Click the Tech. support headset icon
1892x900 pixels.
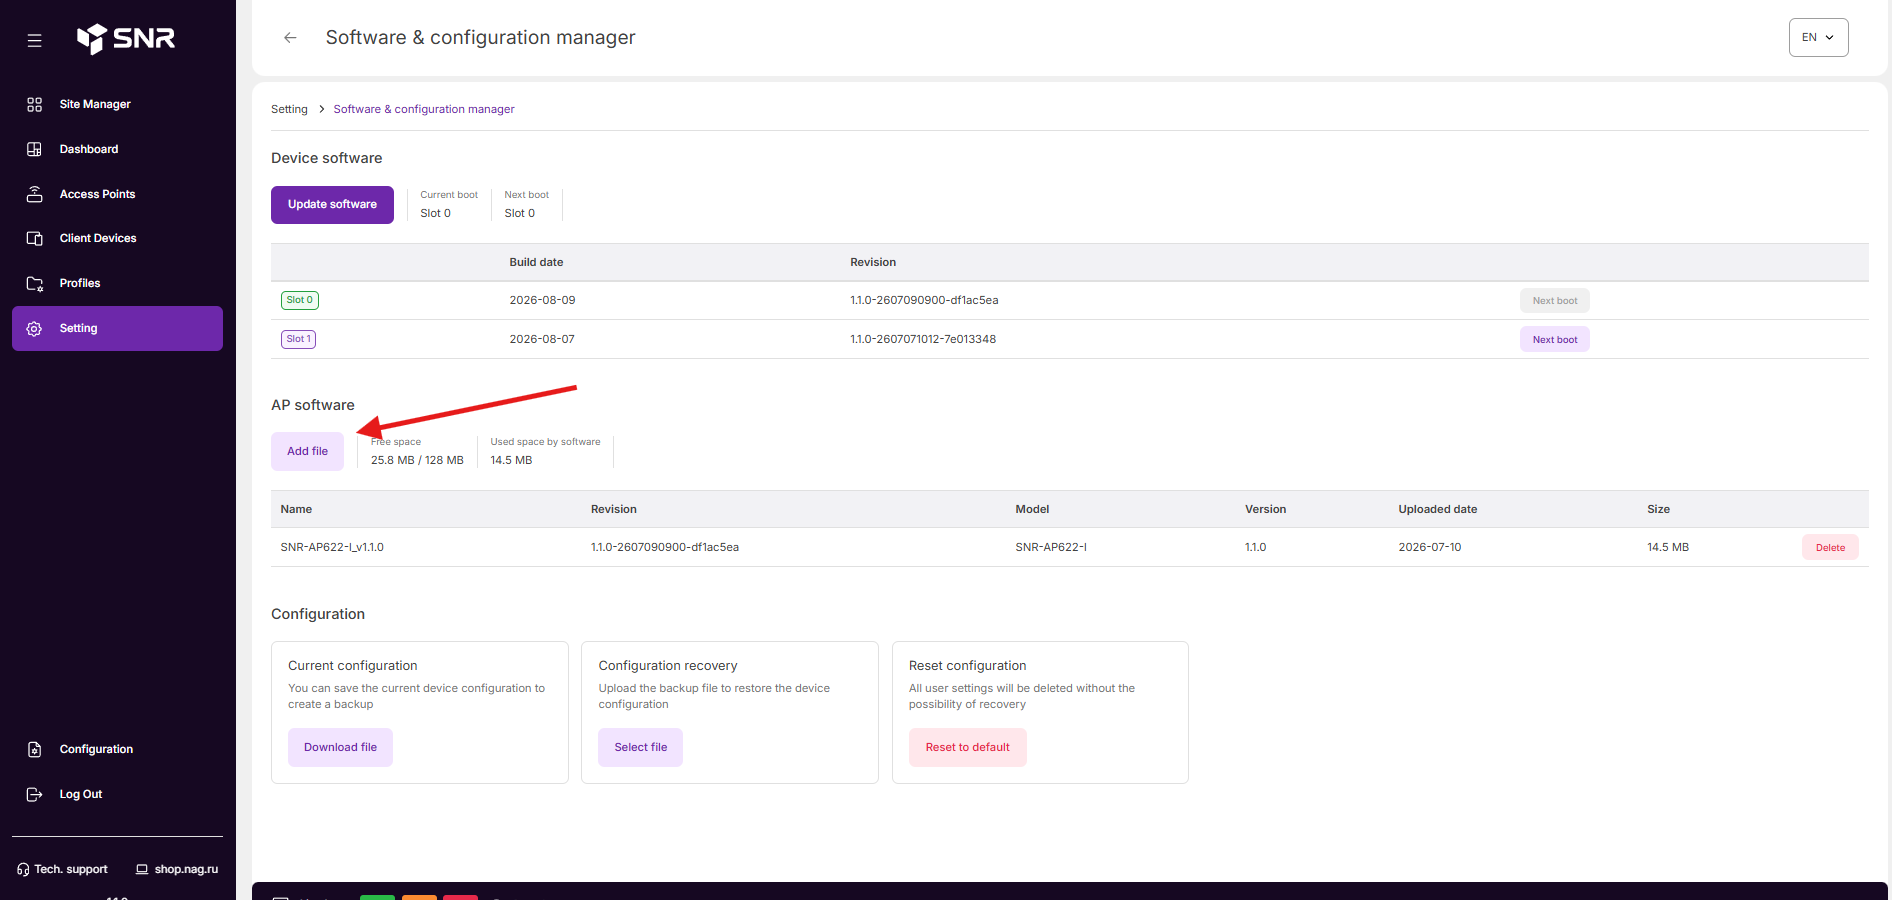tap(23, 869)
